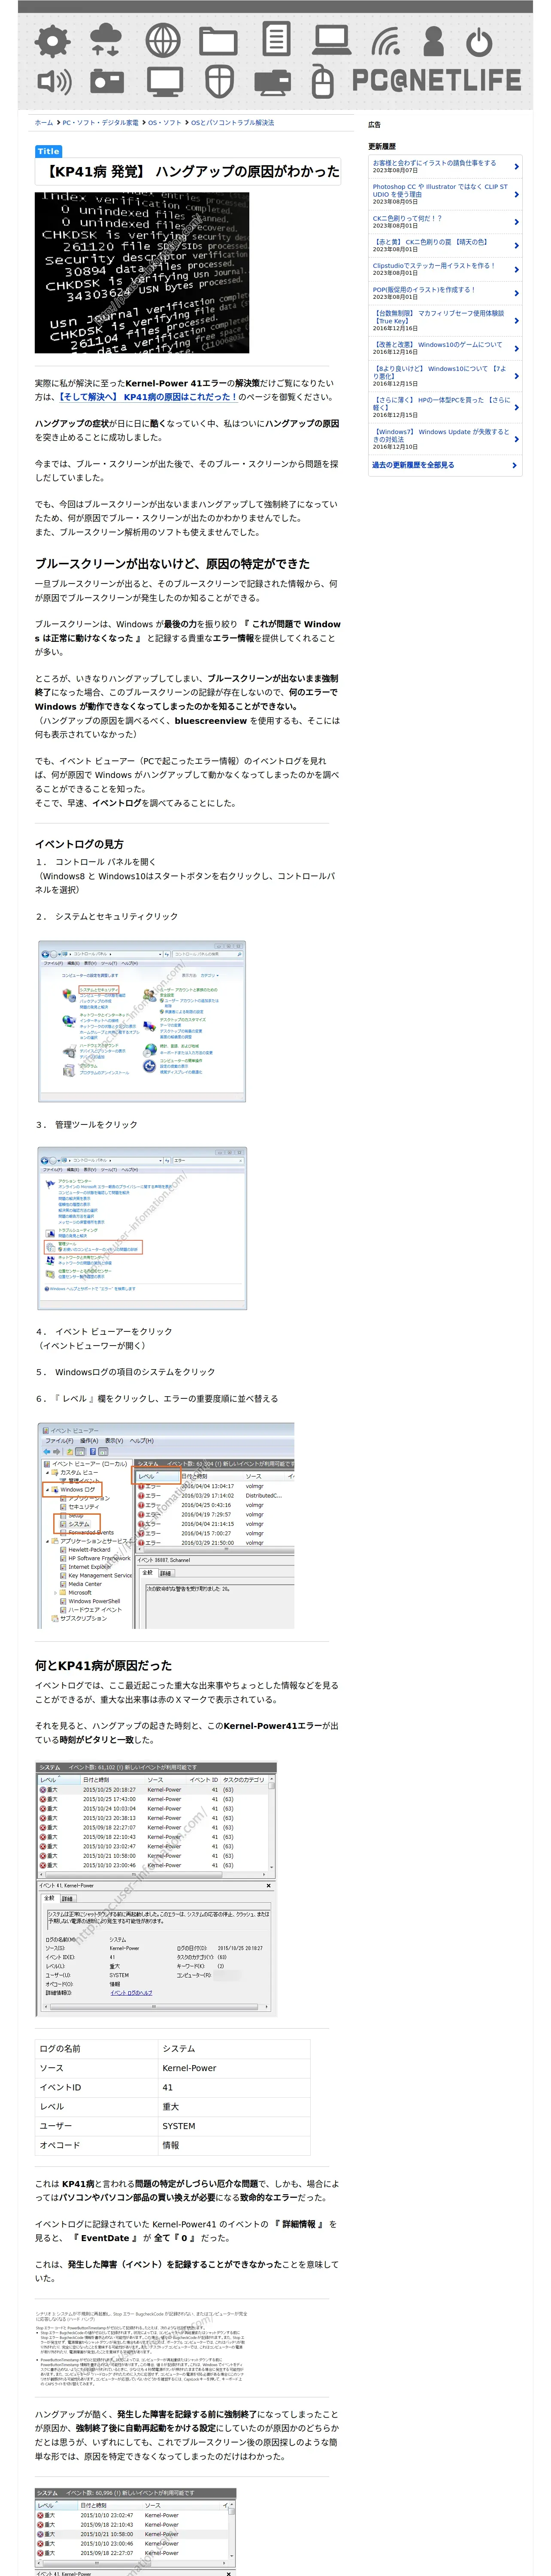This screenshot has width=551, height=2576.
Task: Click table cell イベントID
Action: coord(97,2088)
